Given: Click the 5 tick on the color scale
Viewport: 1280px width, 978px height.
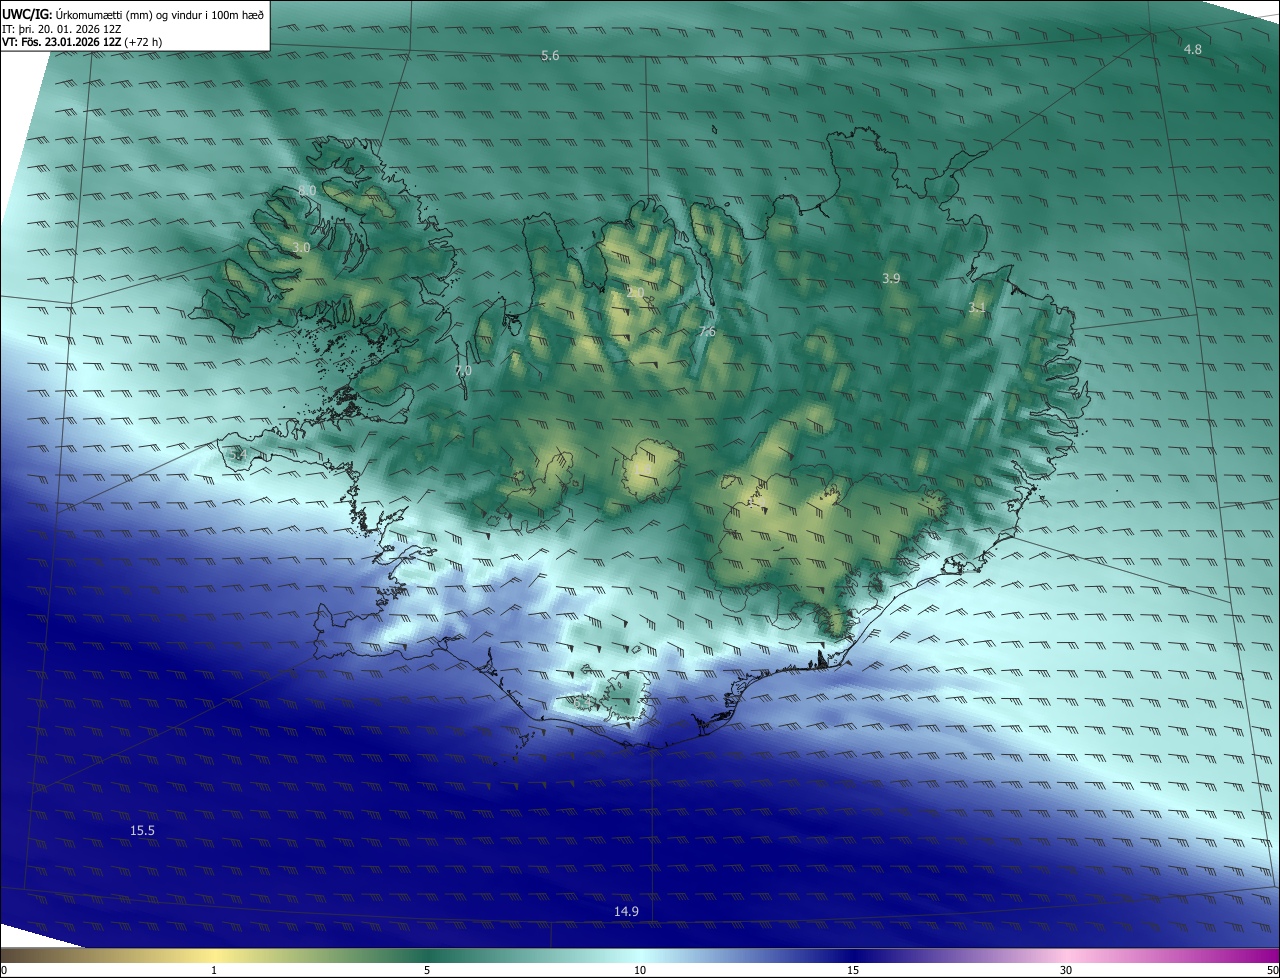Looking at the screenshot, I should point(427,970).
